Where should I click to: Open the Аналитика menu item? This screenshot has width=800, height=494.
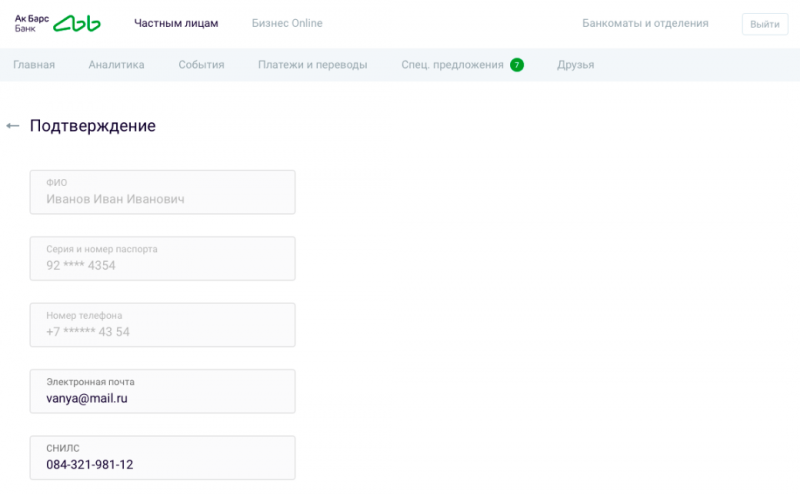pos(116,65)
